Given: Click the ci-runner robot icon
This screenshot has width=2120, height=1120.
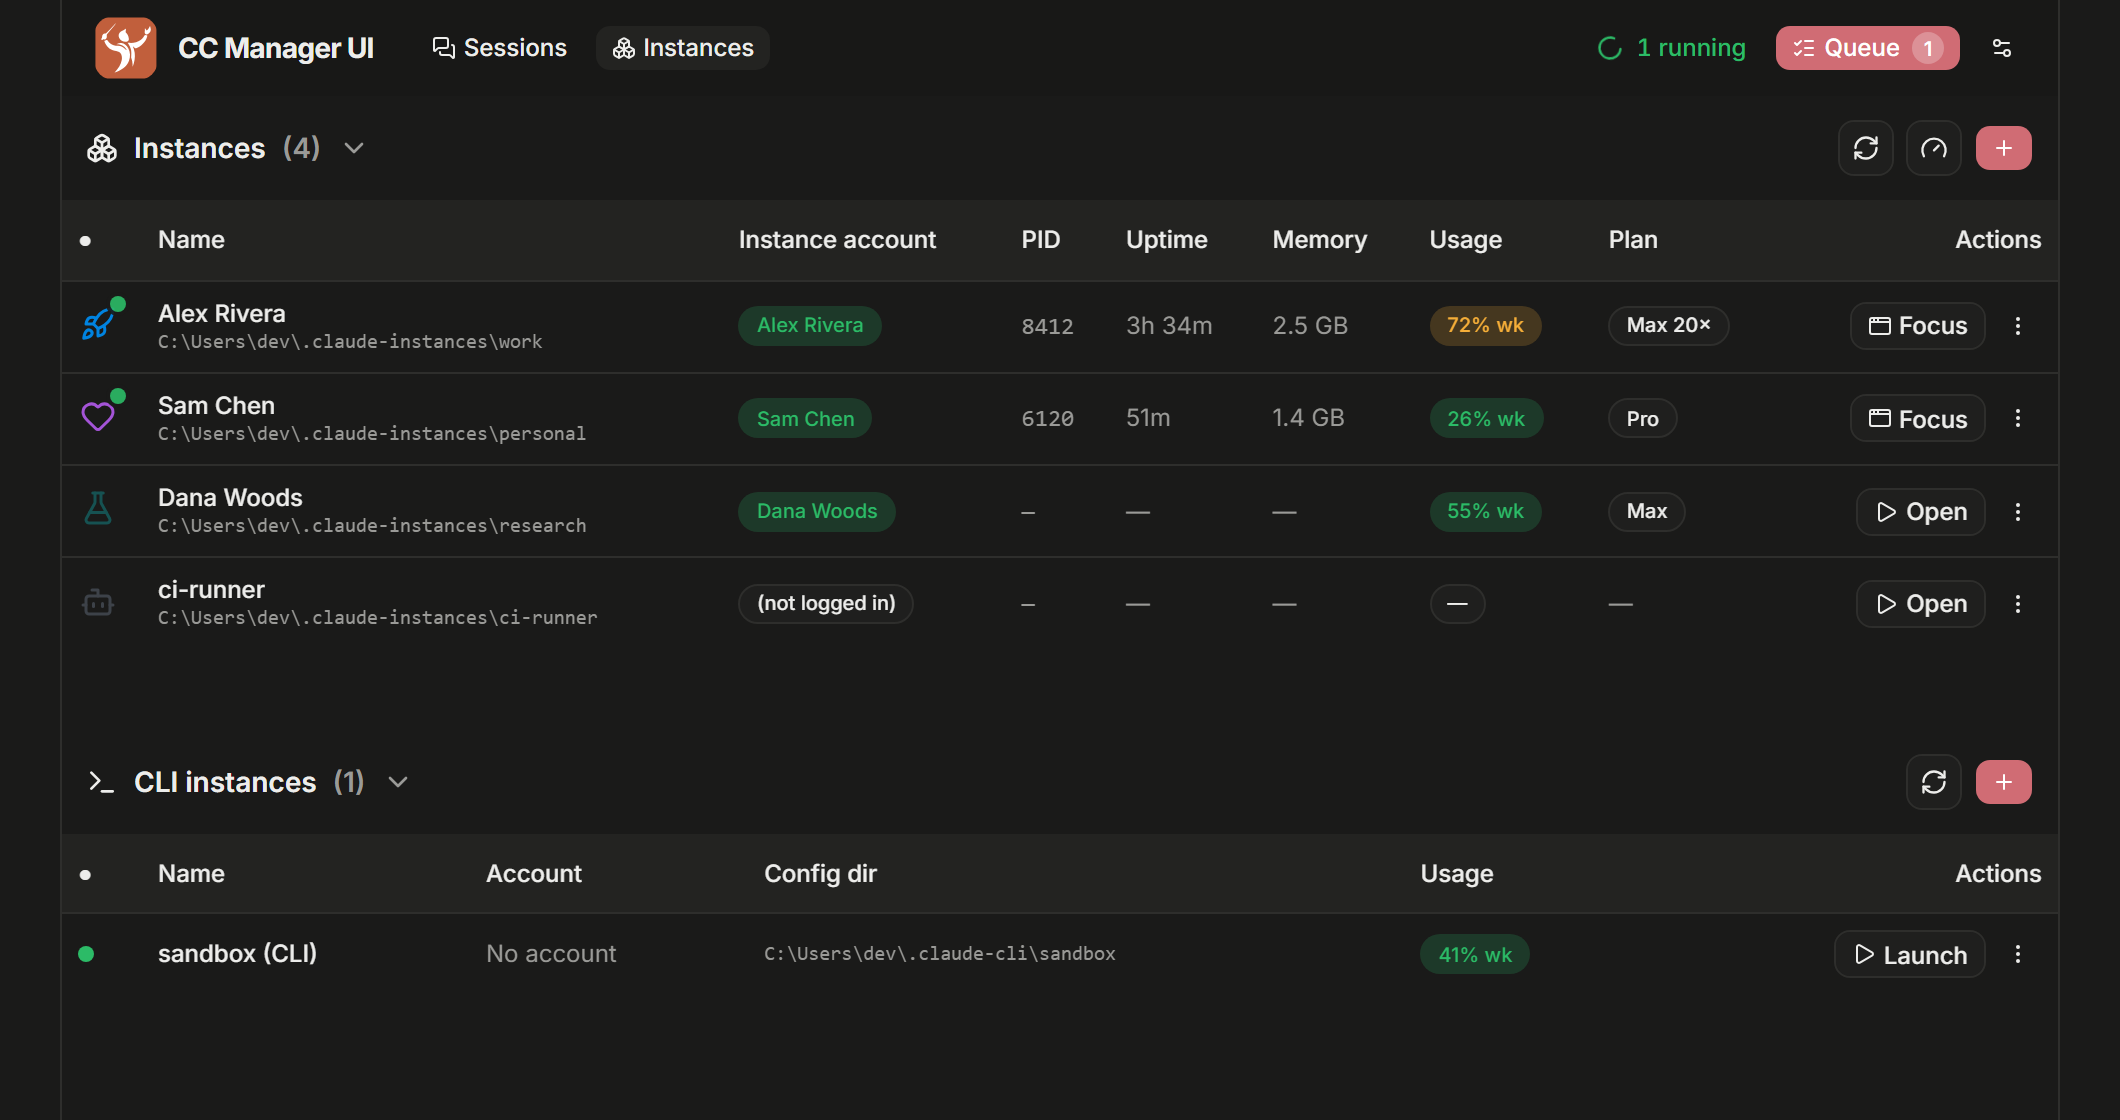Looking at the screenshot, I should click(x=98, y=603).
